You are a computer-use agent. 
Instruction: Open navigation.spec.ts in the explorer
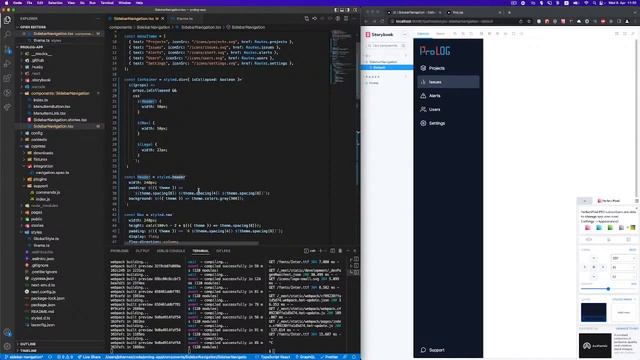click(52, 173)
